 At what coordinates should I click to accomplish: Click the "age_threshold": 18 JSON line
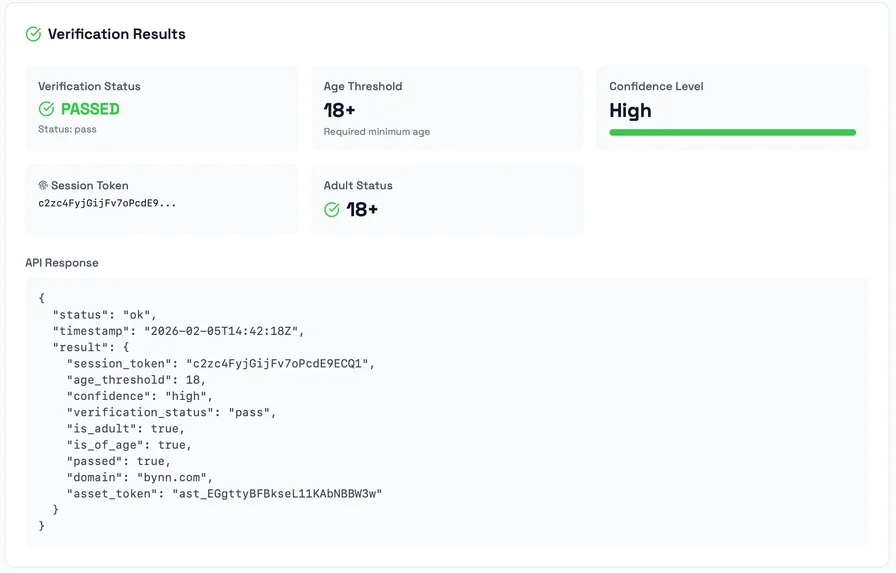[x=136, y=379]
